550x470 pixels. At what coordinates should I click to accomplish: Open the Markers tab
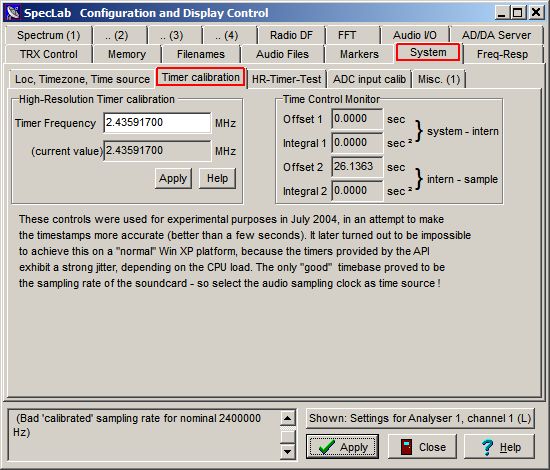[x=359, y=54]
